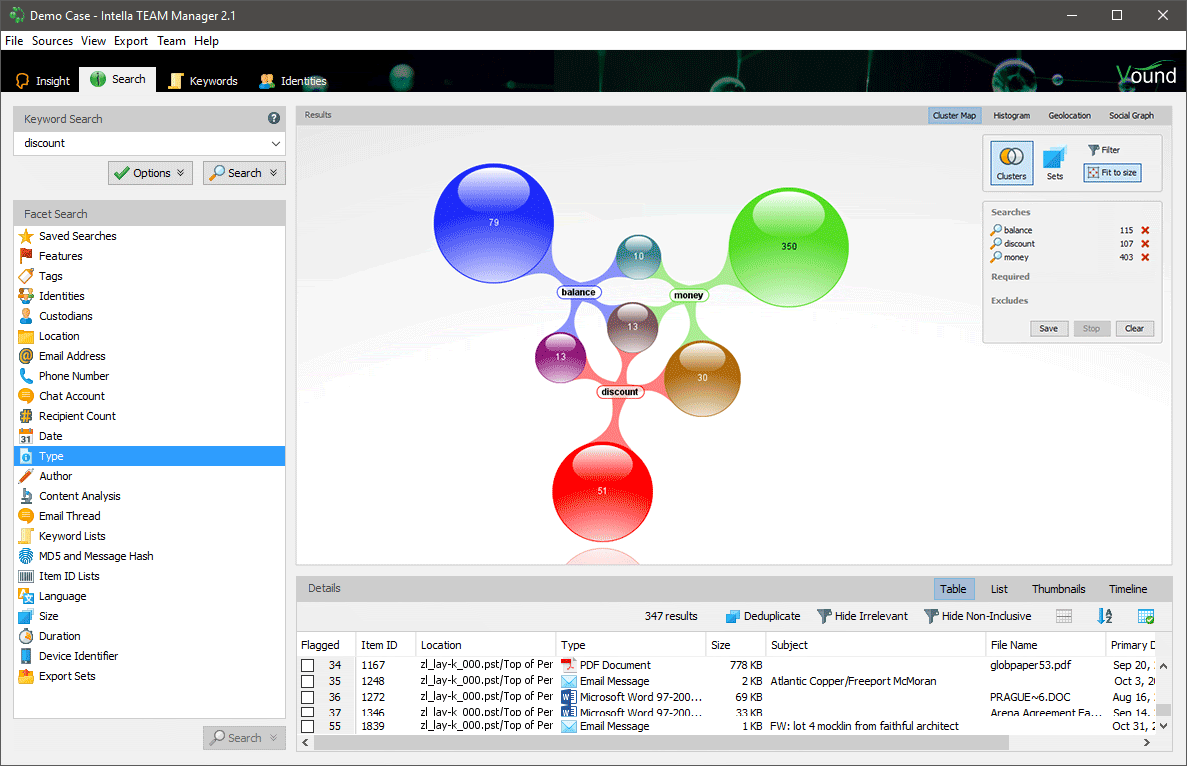Toggle Deduplicate in the Details toolbar
Image resolution: width=1187 pixels, height=766 pixels.
762,616
